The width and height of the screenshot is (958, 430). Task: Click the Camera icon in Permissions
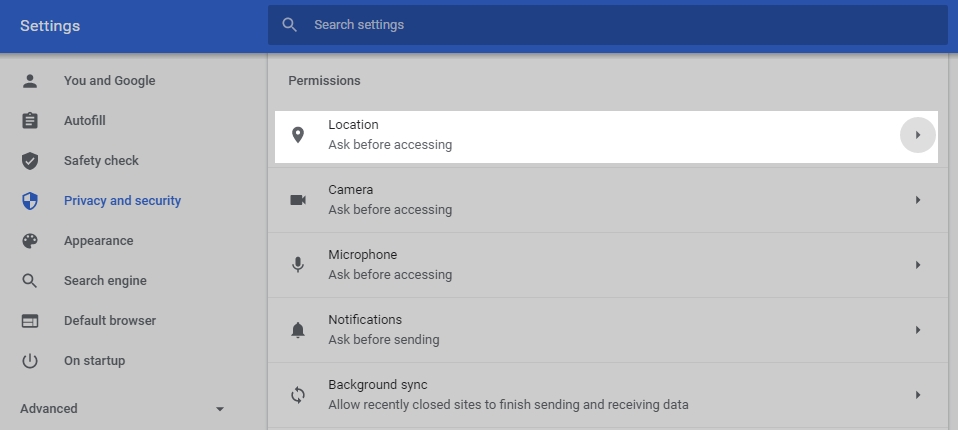[x=297, y=200]
